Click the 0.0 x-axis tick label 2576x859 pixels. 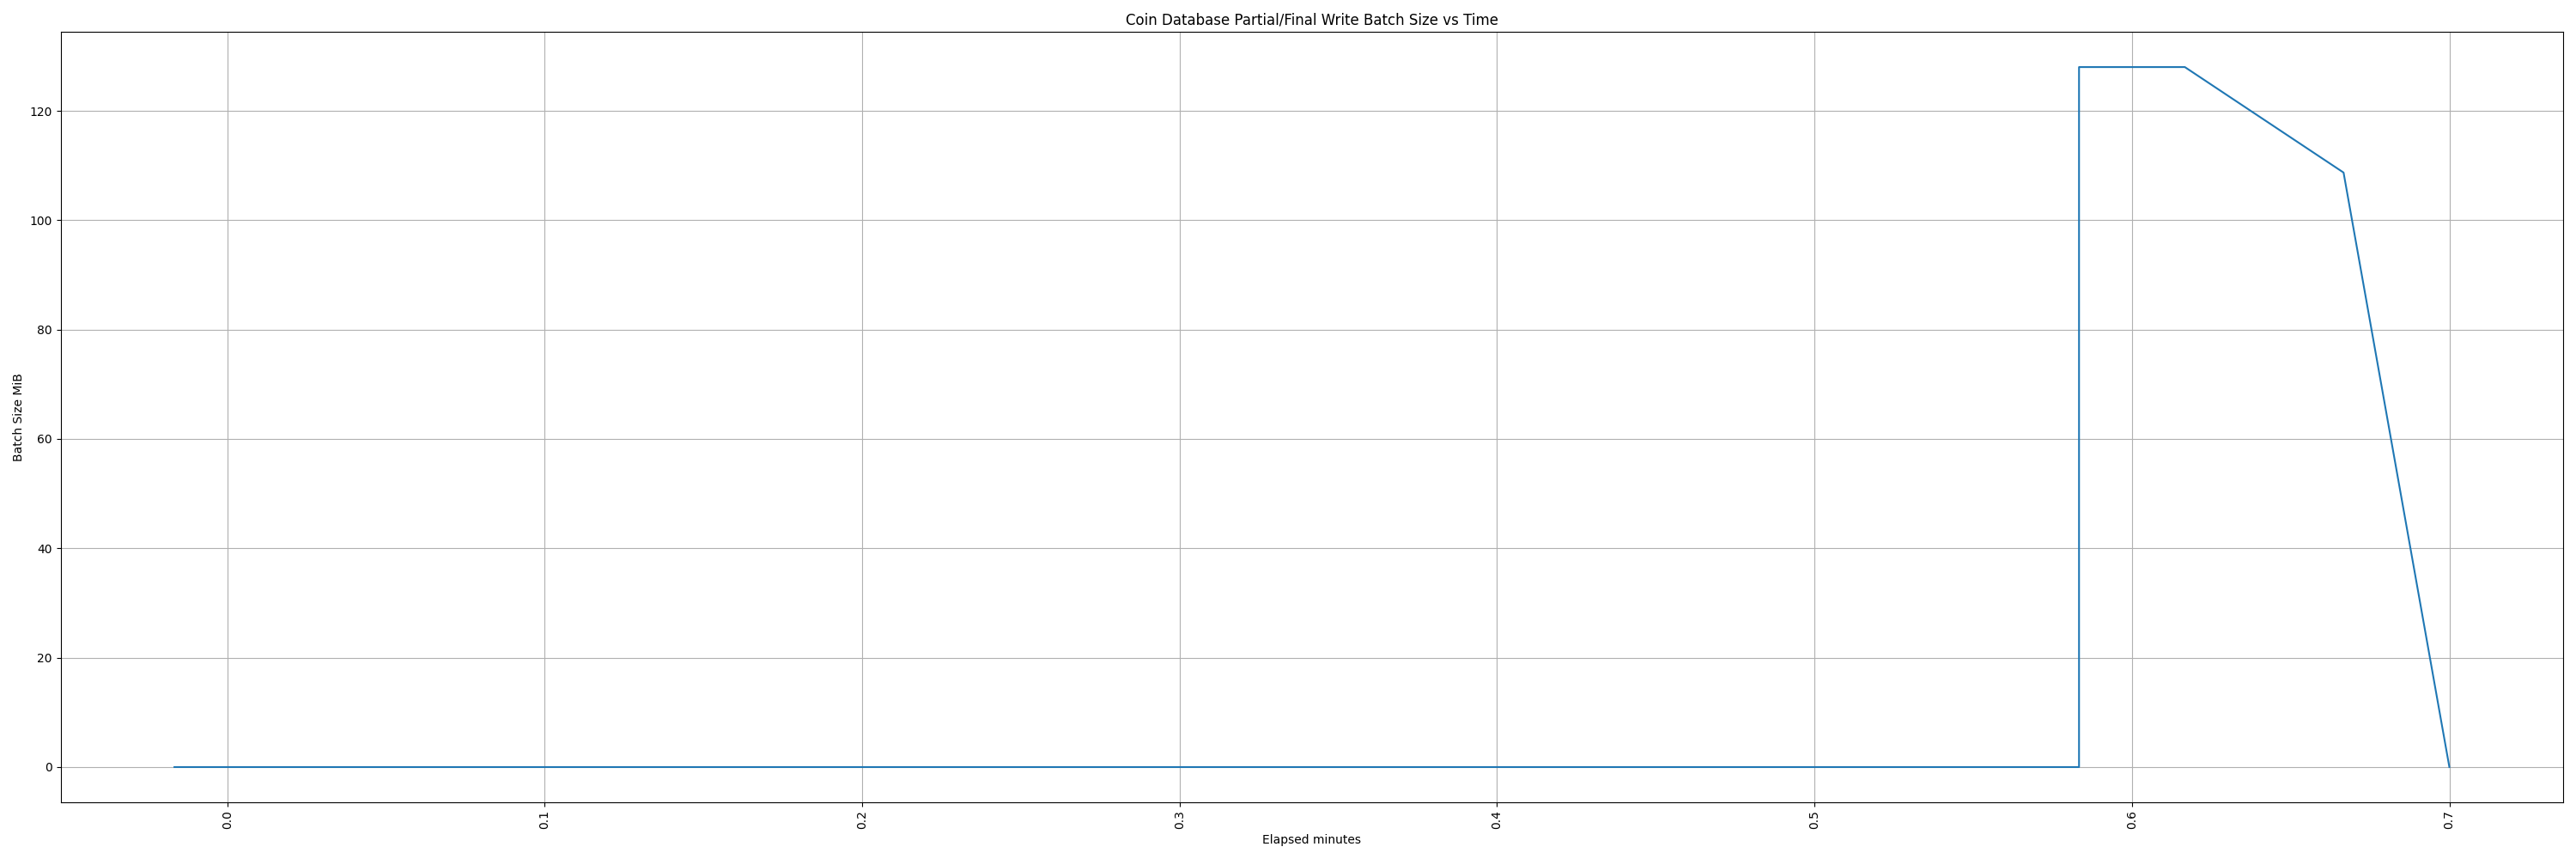tap(227, 821)
